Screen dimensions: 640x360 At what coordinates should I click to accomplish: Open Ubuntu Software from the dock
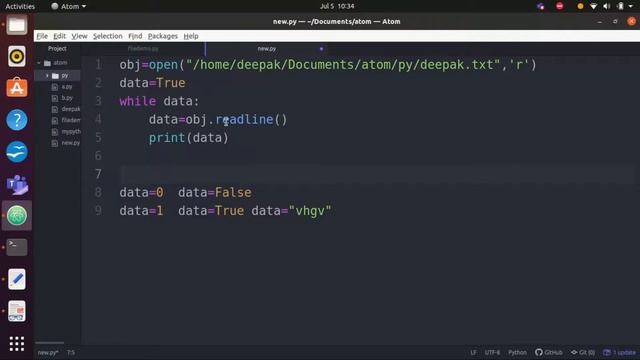pos(17,88)
